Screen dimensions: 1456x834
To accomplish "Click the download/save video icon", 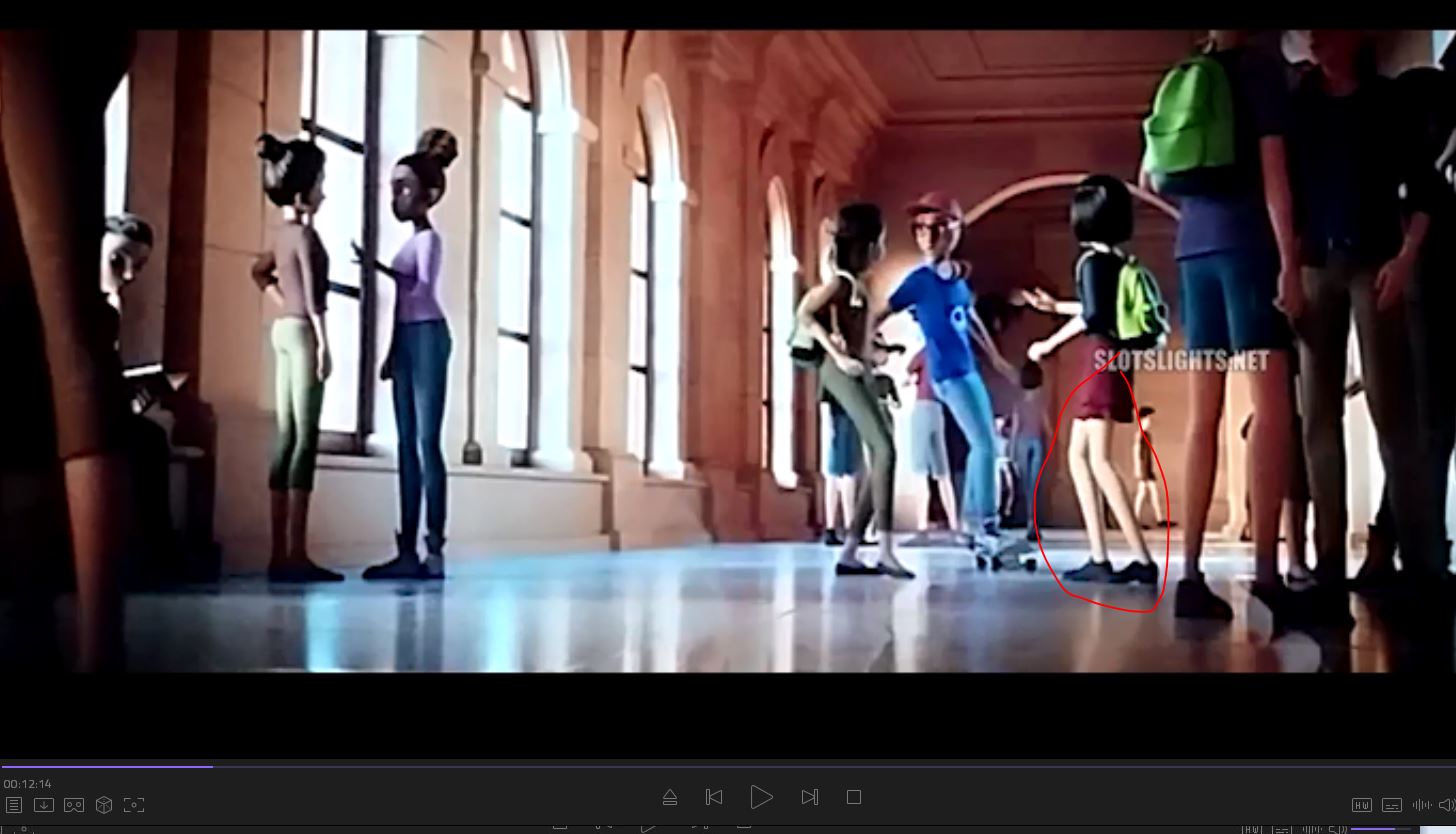I will 44,805.
